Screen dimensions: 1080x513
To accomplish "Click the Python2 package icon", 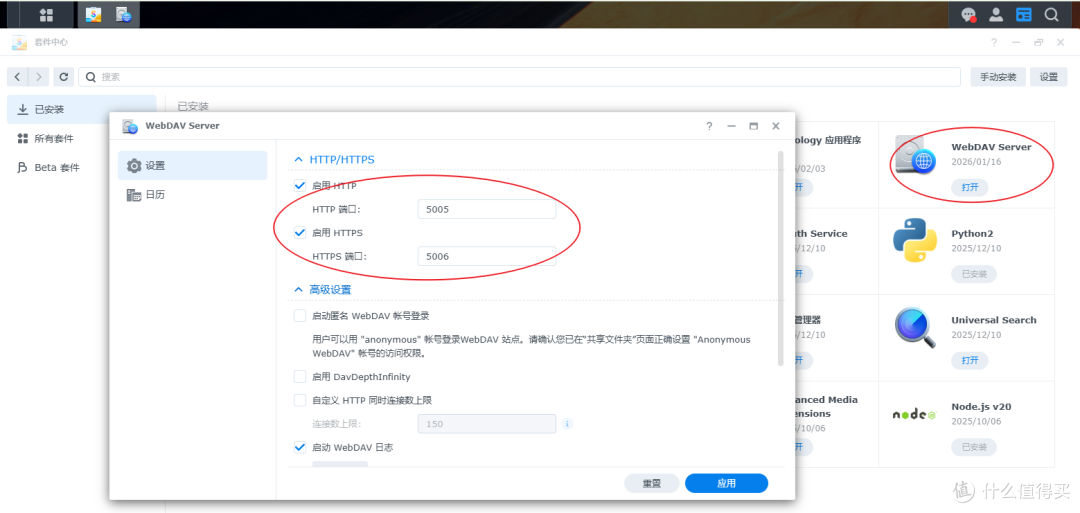I will tap(915, 240).
